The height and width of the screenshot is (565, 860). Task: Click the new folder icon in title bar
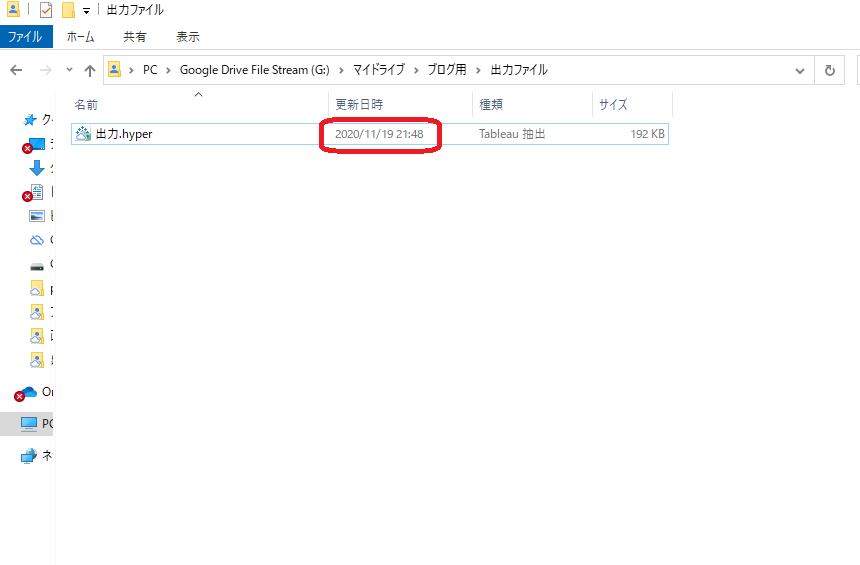tap(68, 10)
